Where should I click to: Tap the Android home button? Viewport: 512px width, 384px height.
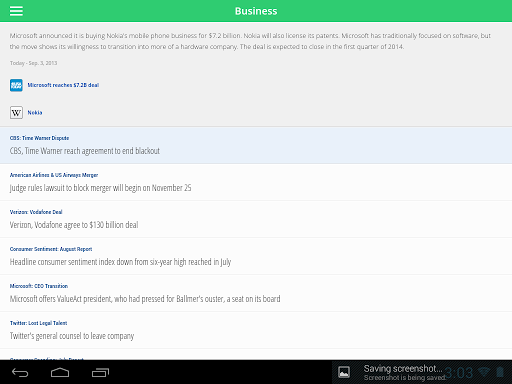coord(60,372)
